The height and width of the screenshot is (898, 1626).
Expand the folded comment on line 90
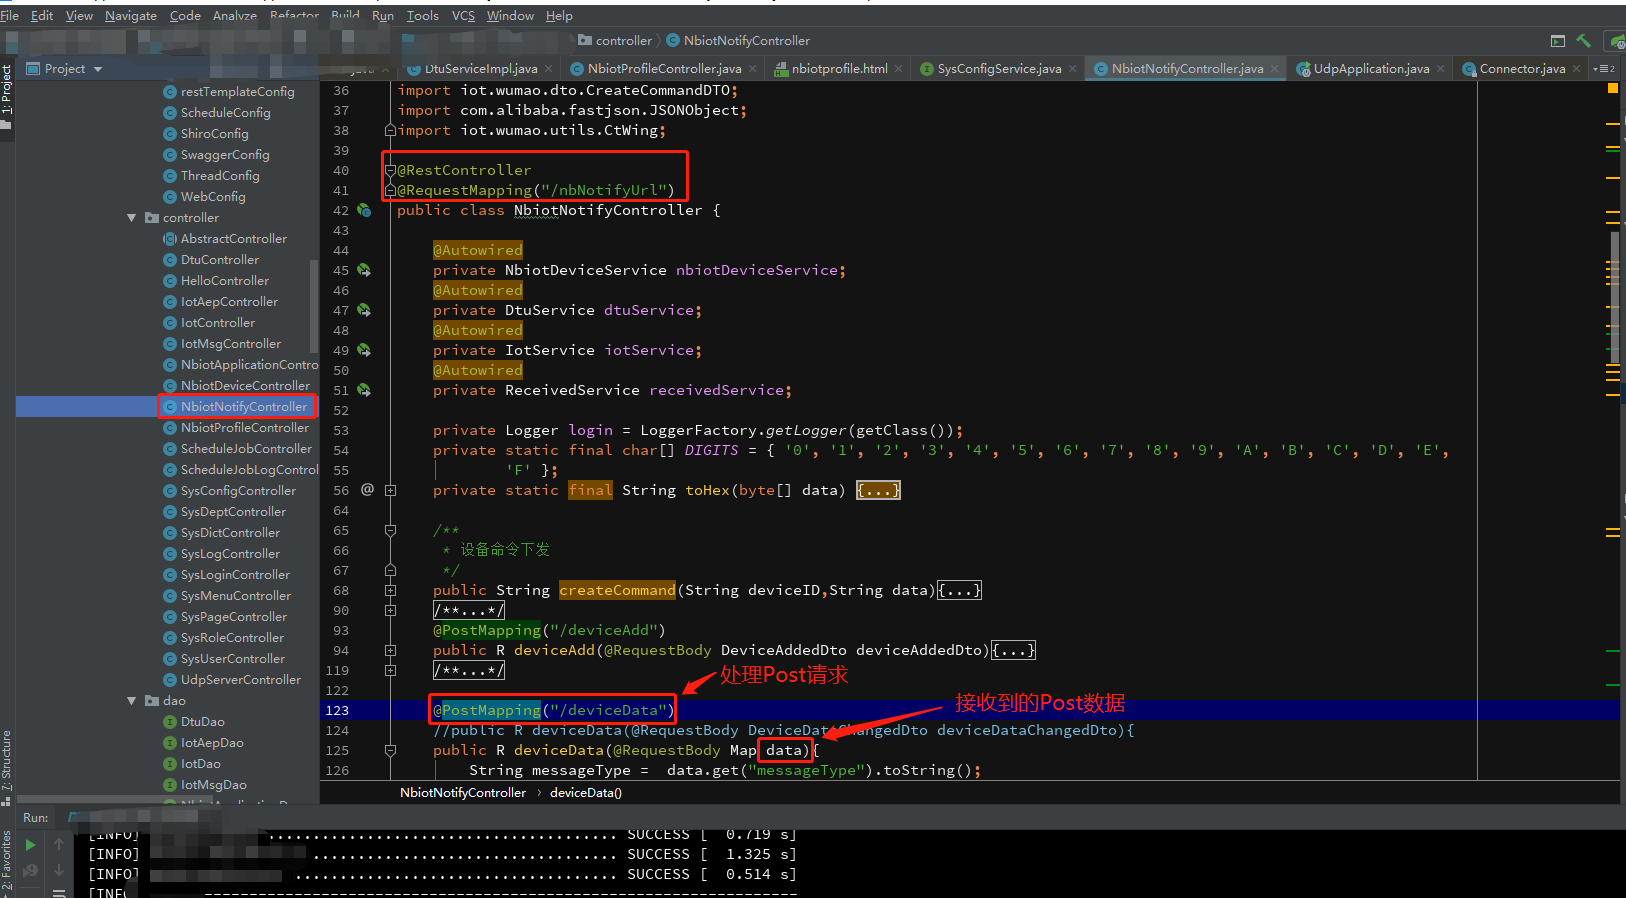pos(390,610)
